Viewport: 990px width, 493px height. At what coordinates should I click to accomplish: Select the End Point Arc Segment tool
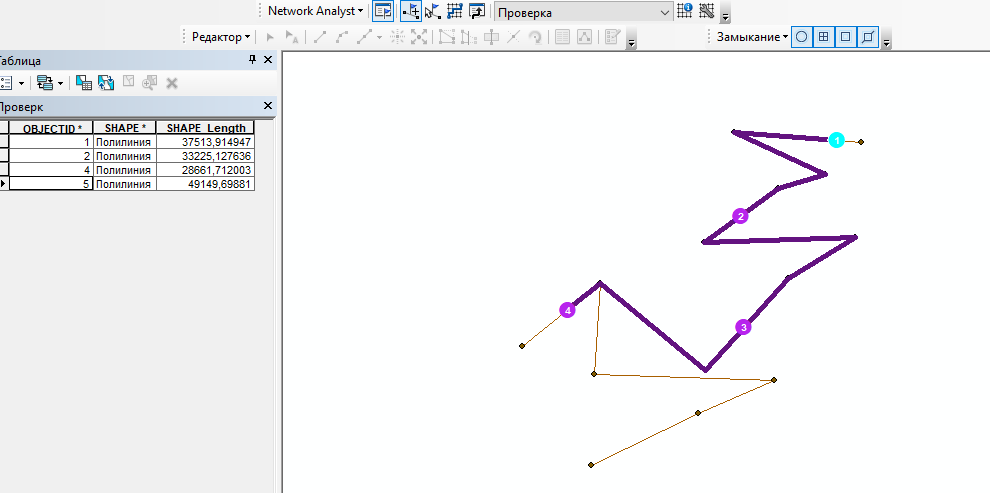coord(342,37)
